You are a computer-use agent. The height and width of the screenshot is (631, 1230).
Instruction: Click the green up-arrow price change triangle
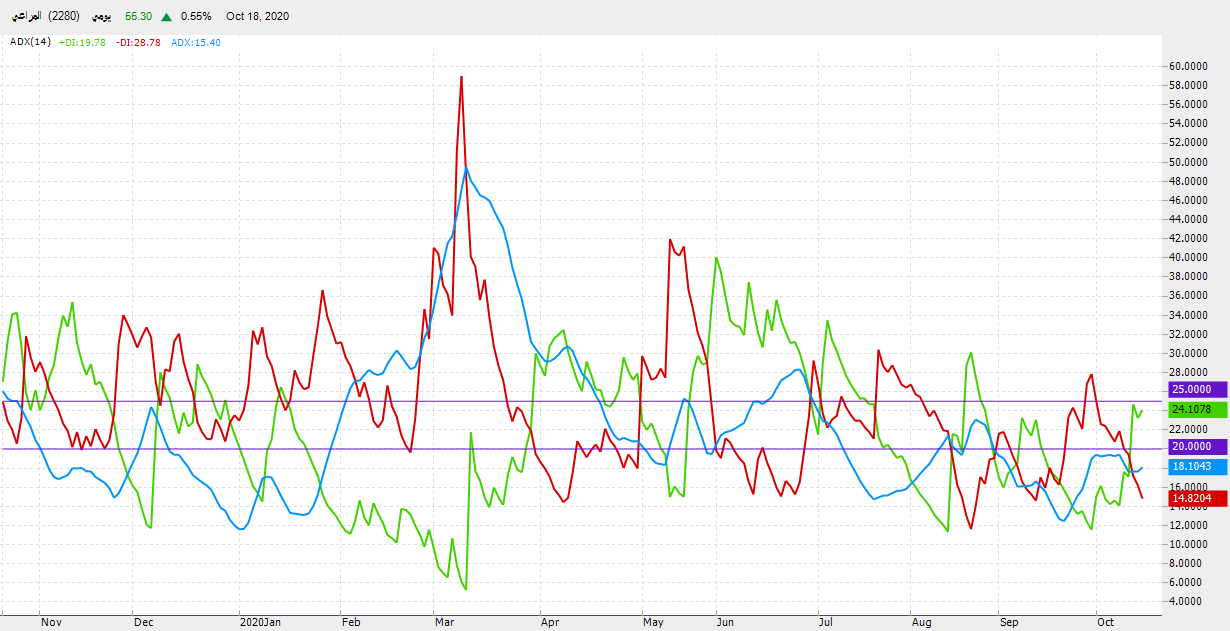pyautogui.click(x=166, y=17)
